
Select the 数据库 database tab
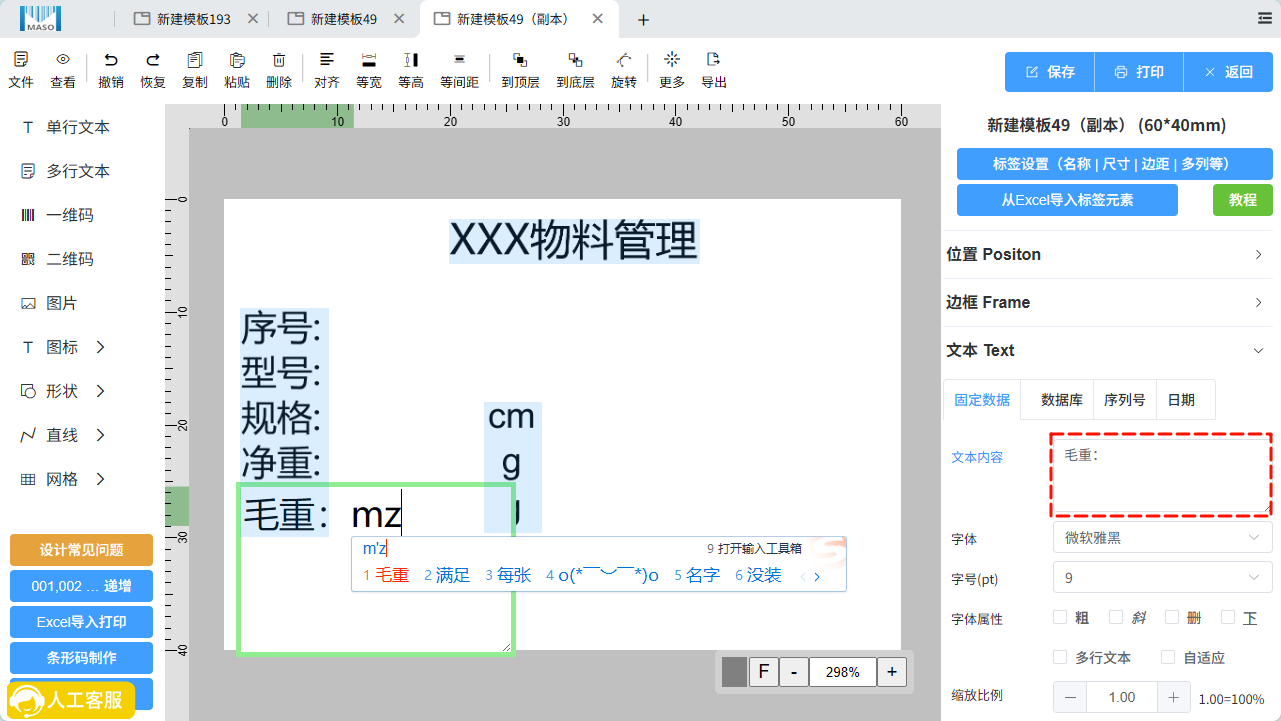coord(1062,399)
